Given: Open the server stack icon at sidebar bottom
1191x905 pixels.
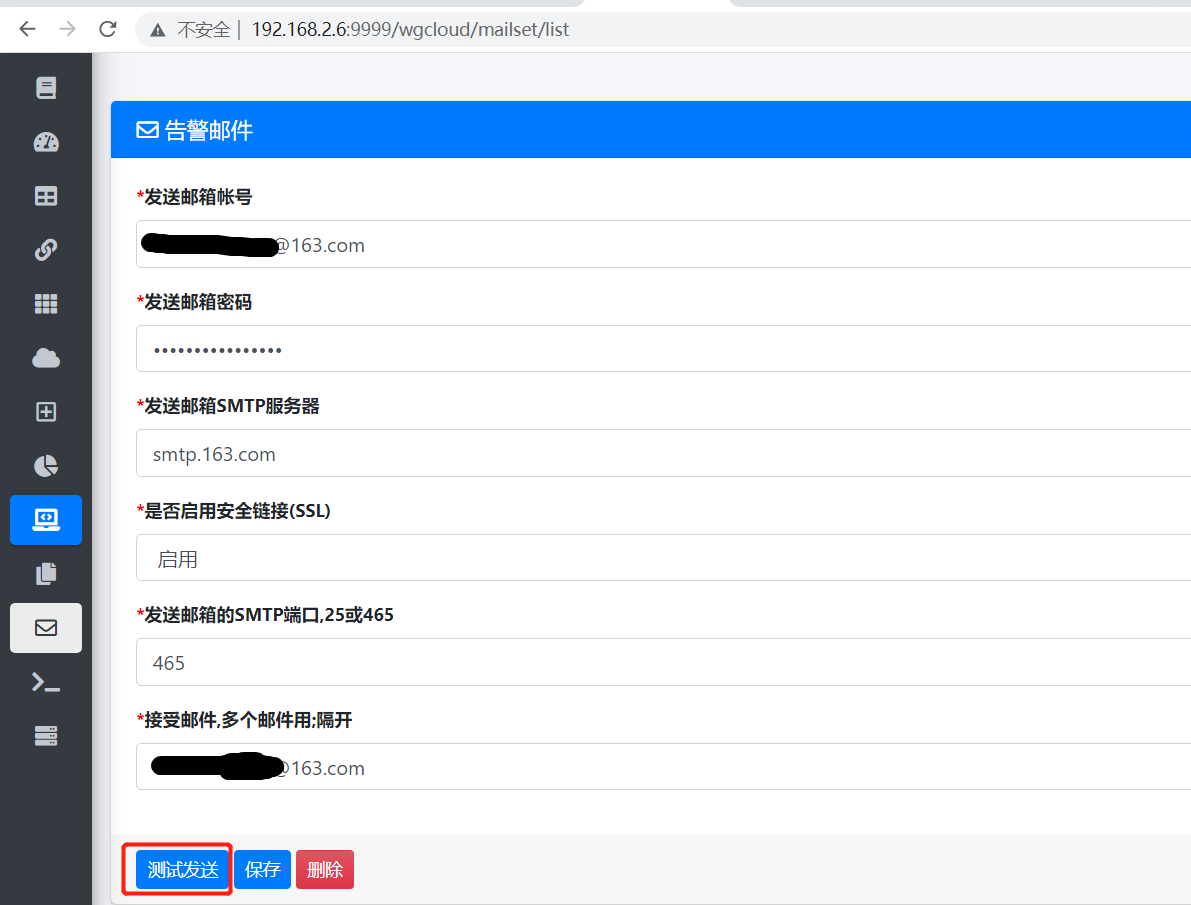Looking at the screenshot, I should 46,735.
